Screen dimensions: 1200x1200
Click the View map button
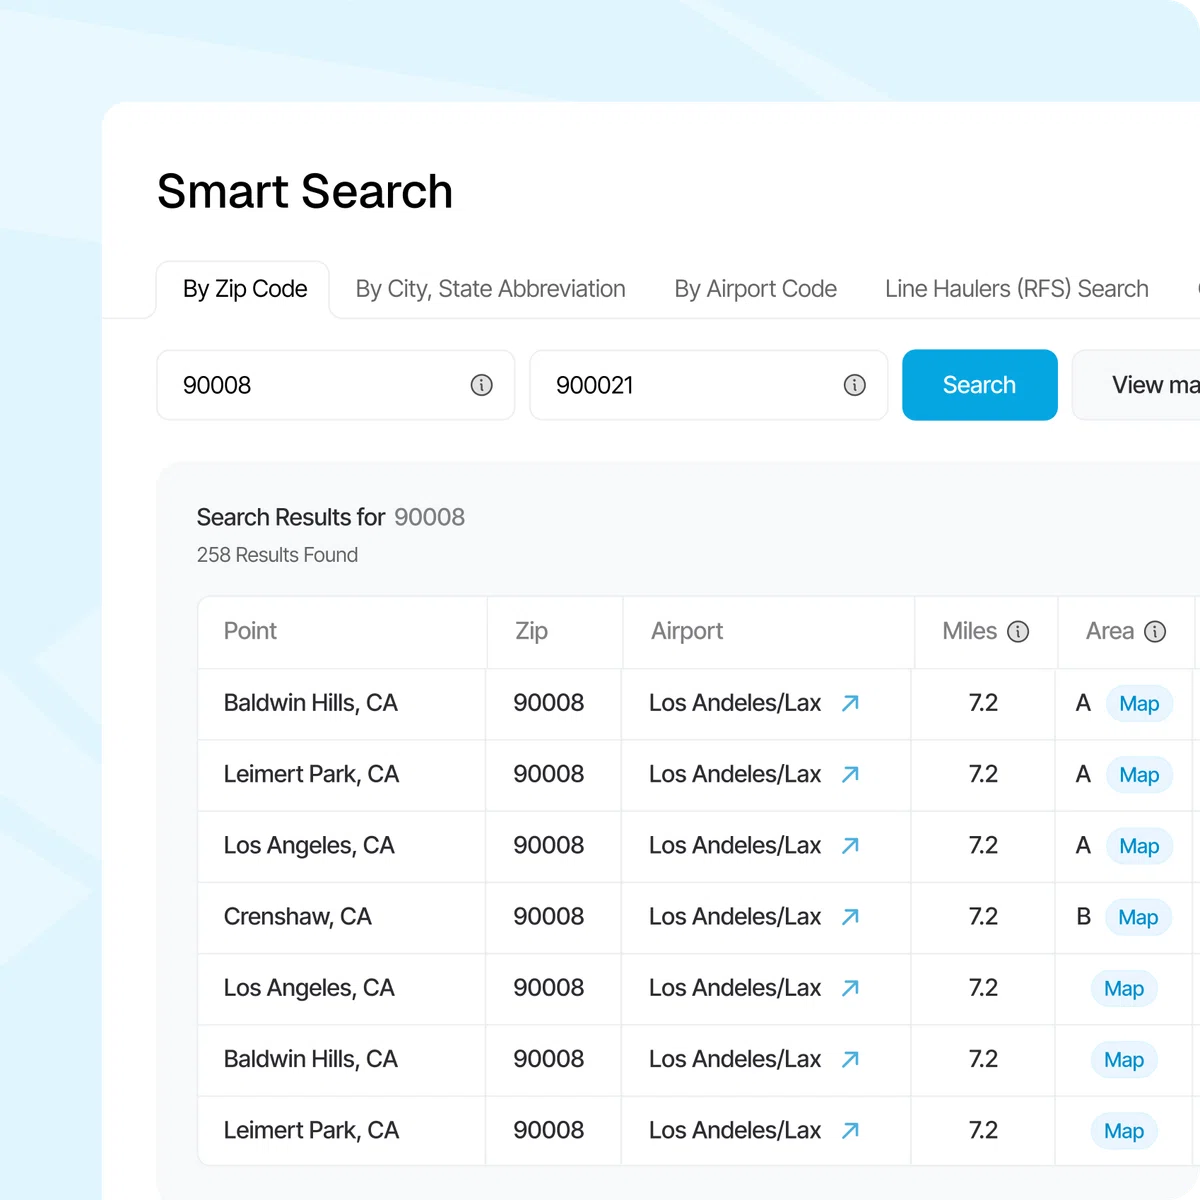(1136, 385)
